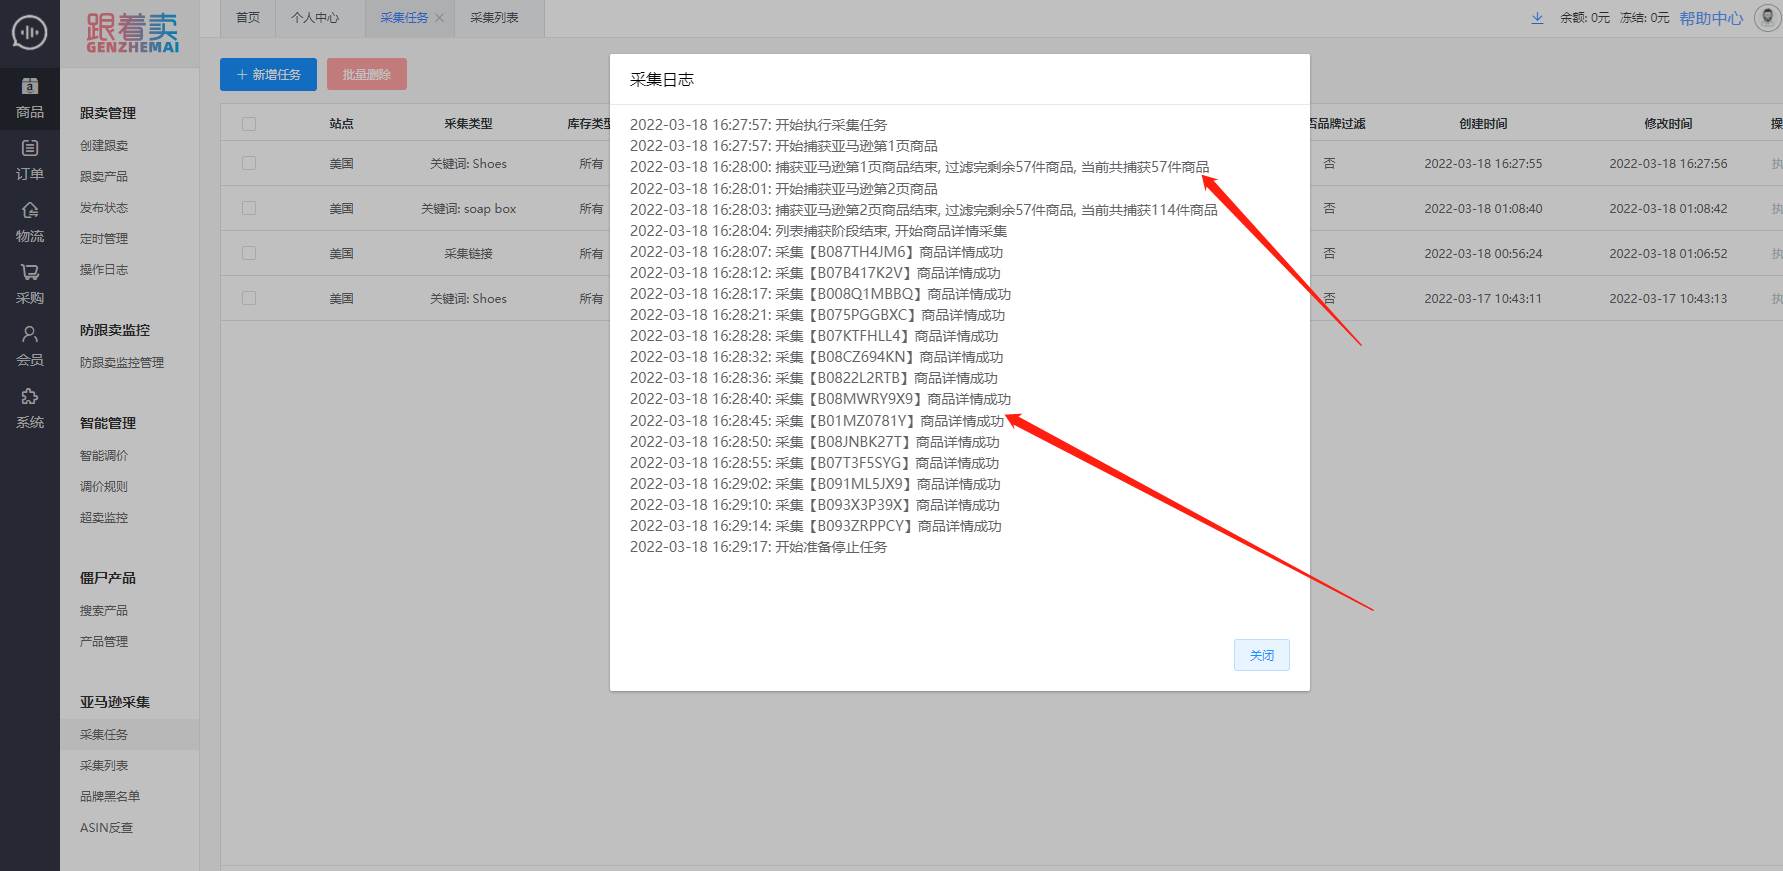The image size is (1783, 871).
Task: Click the 跟卖管理 sidebar group heading
Action: tap(108, 113)
